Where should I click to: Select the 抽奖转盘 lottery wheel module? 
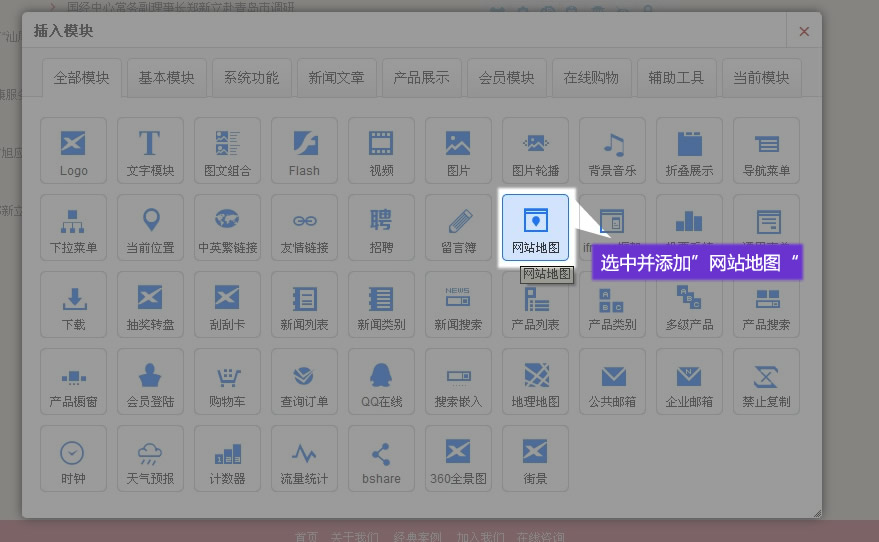point(150,304)
